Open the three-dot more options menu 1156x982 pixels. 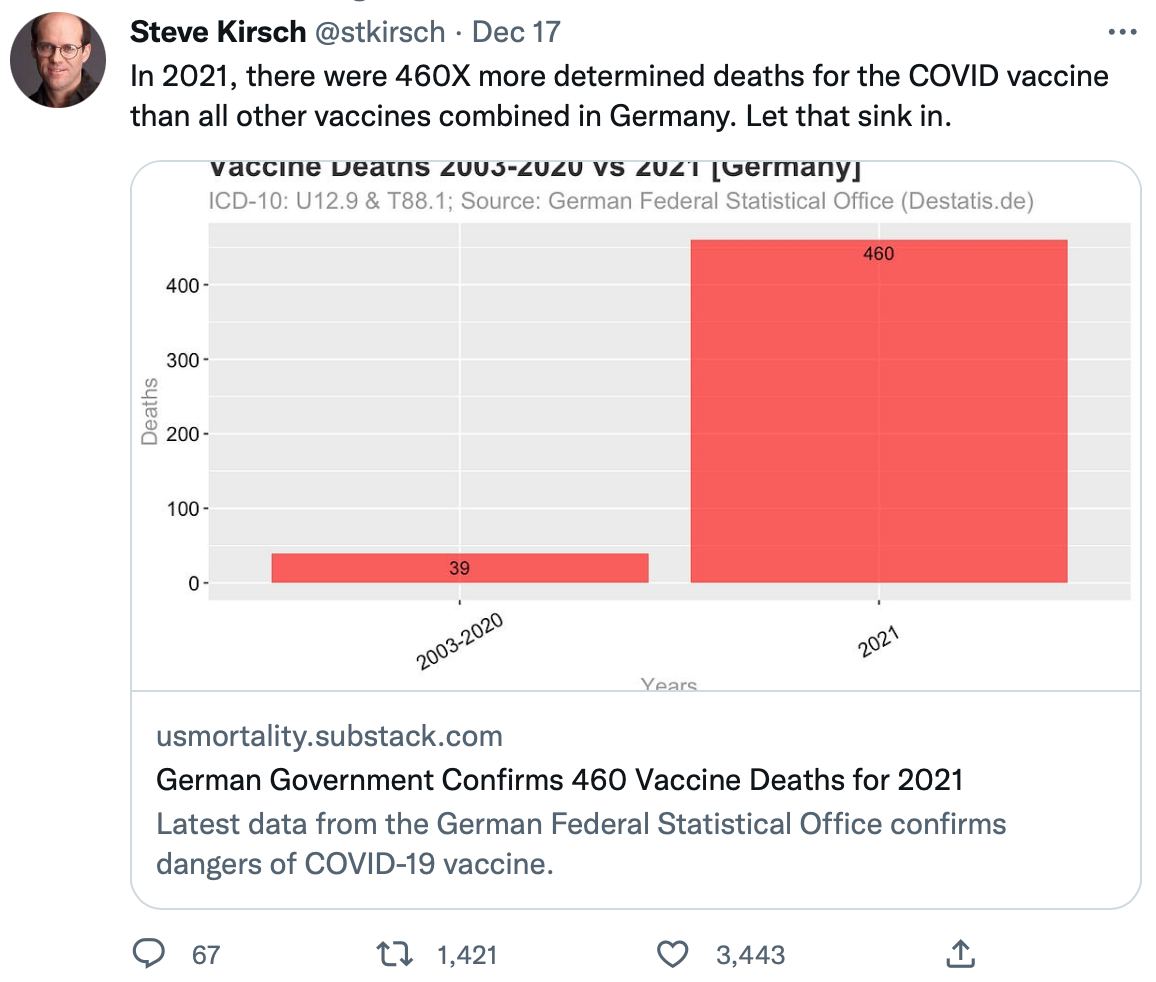point(1123,33)
